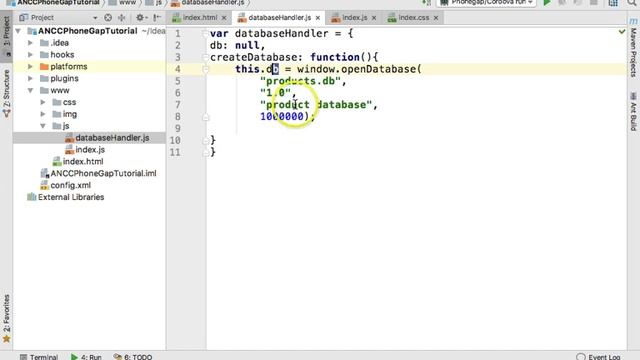Expand the css folder
The width and height of the screenshot is (640, 360).
tap(43, 102)
